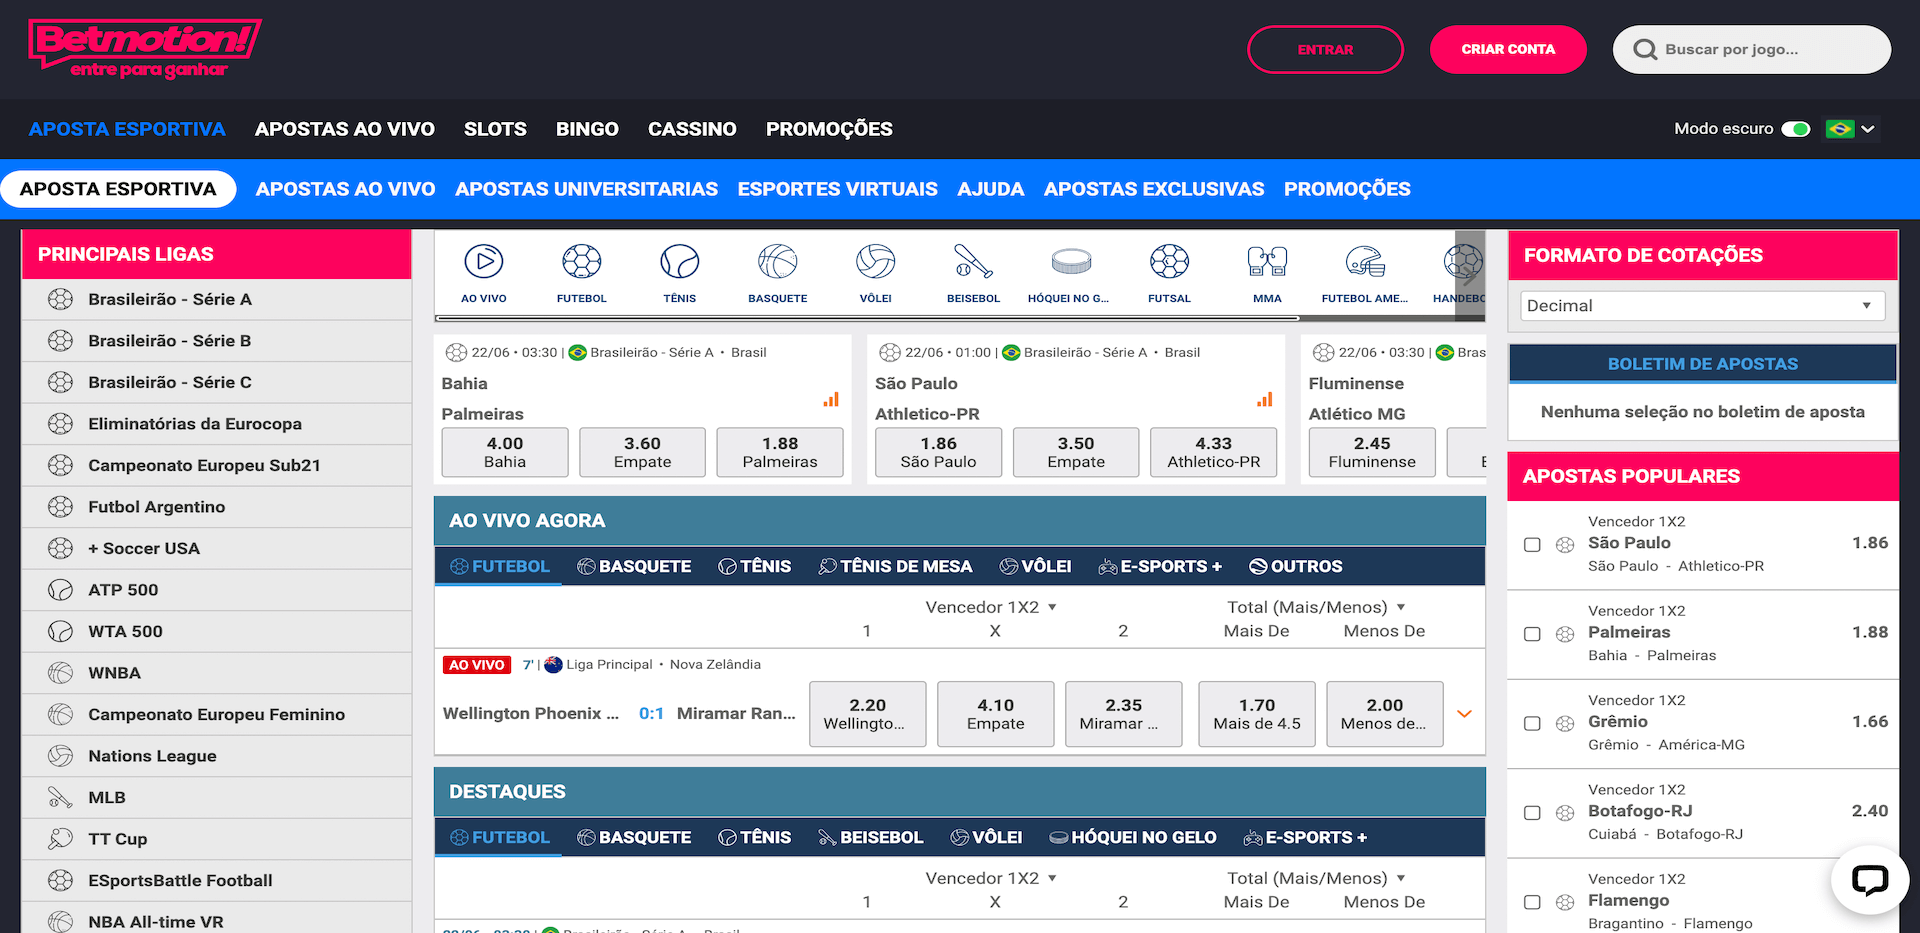Image resolution: width=1920 pixels, height=933 pixels.
Task: Open the live chat bubble
Action: click(x=1871, y=880)
